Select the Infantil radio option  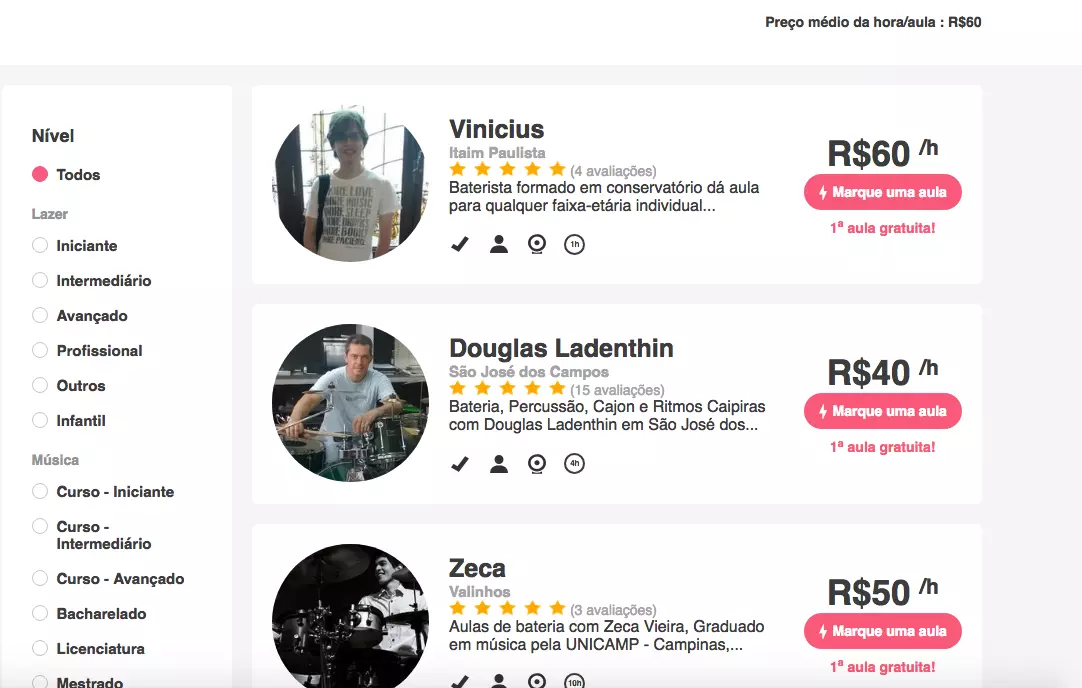point(40,421)
